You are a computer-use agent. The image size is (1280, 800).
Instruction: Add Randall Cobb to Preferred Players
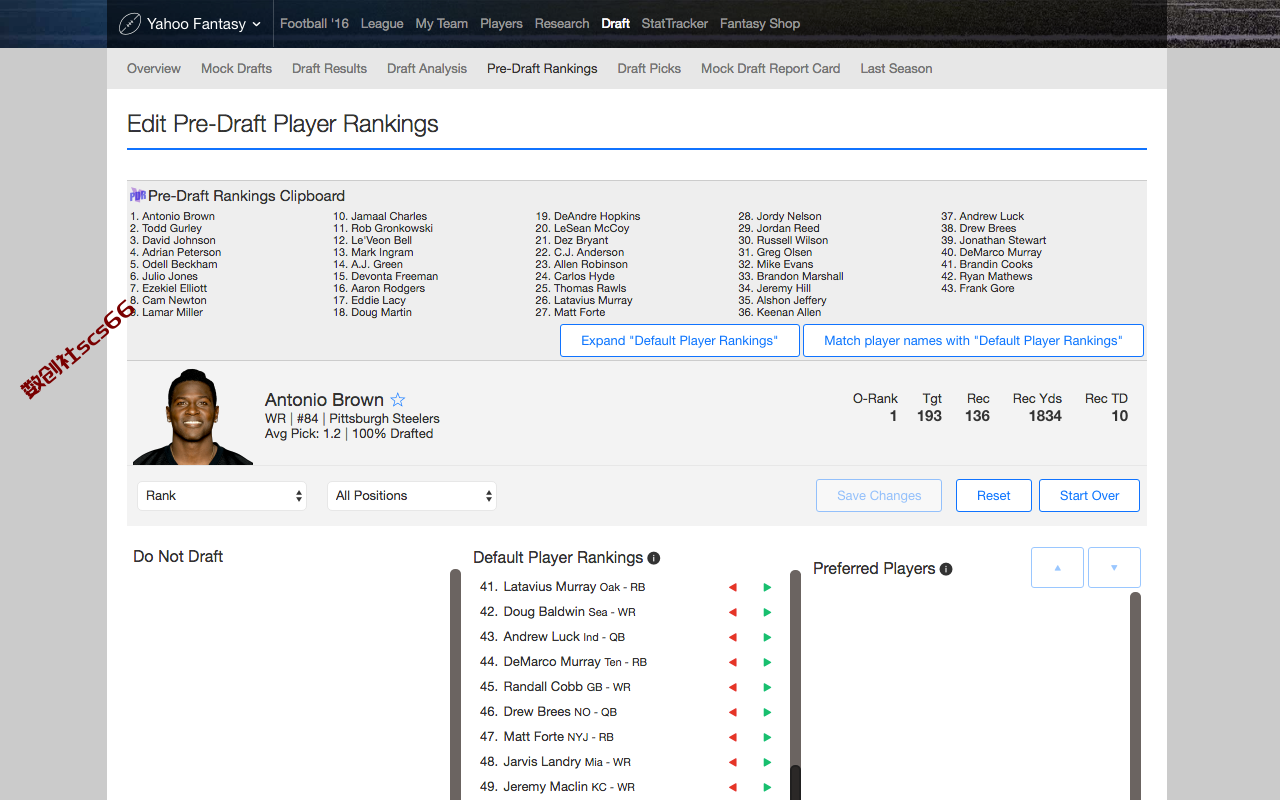coord(767,687)
